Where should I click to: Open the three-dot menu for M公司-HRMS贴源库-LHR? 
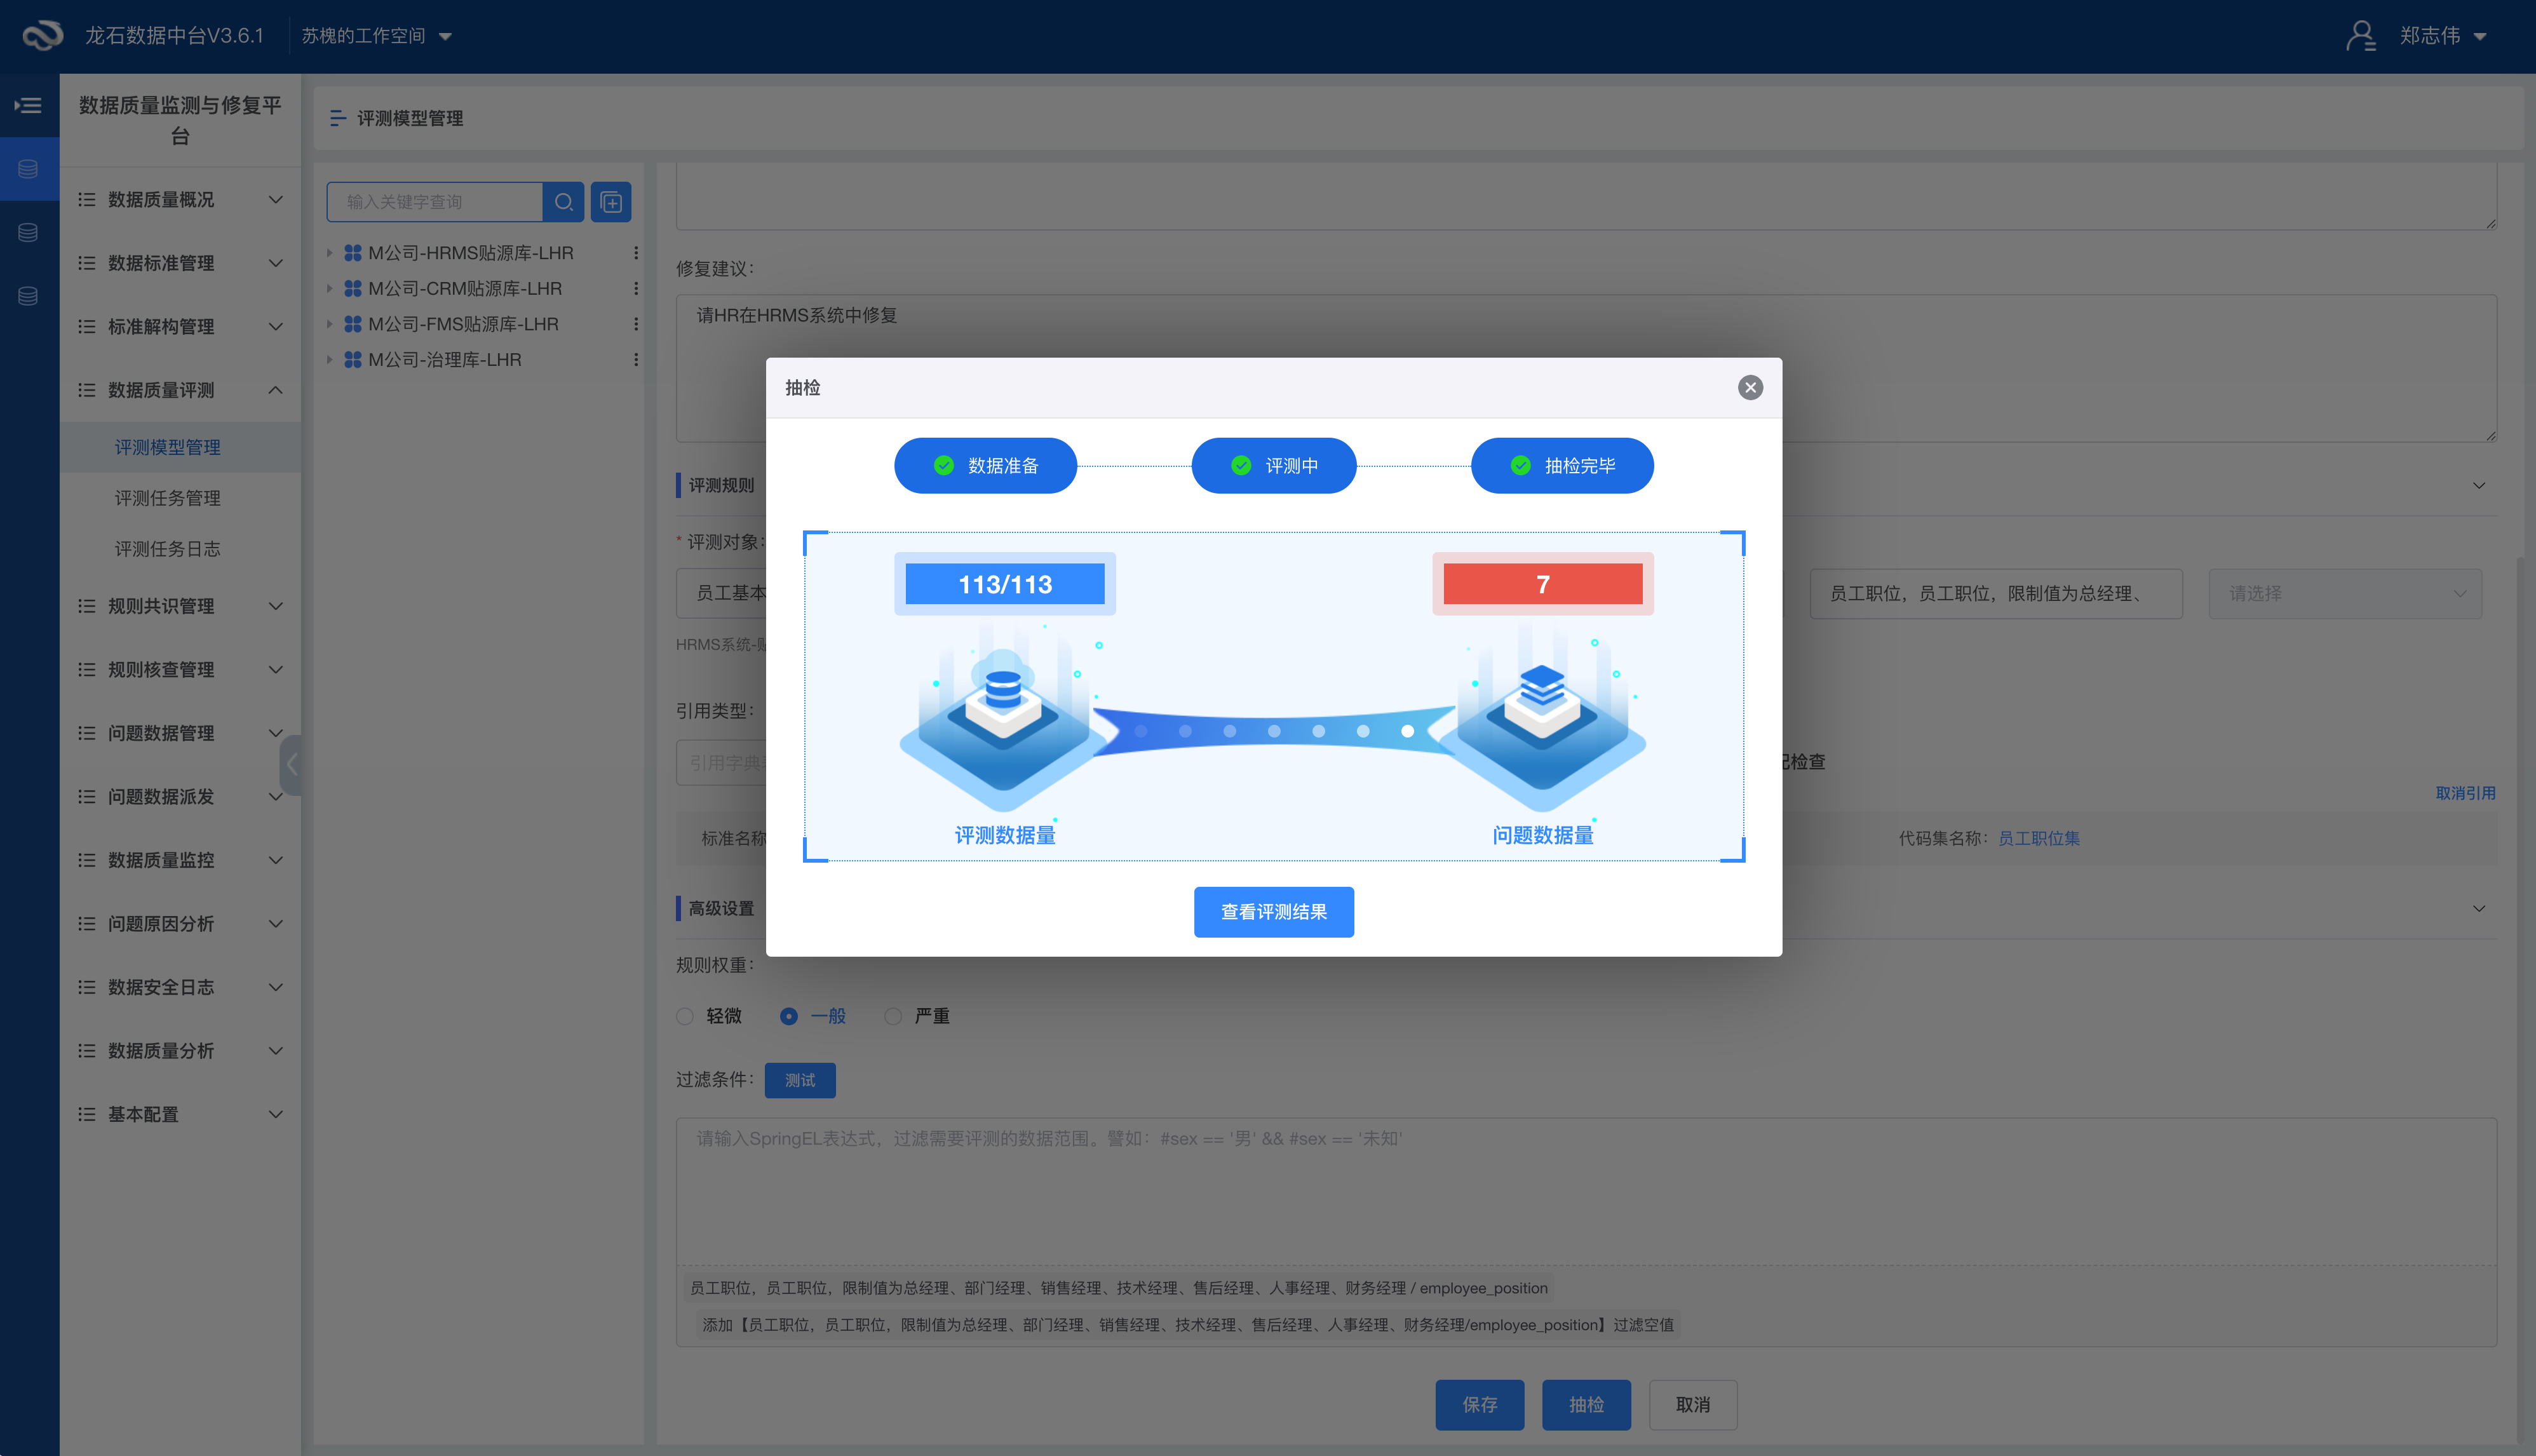[x=636, y=253]
